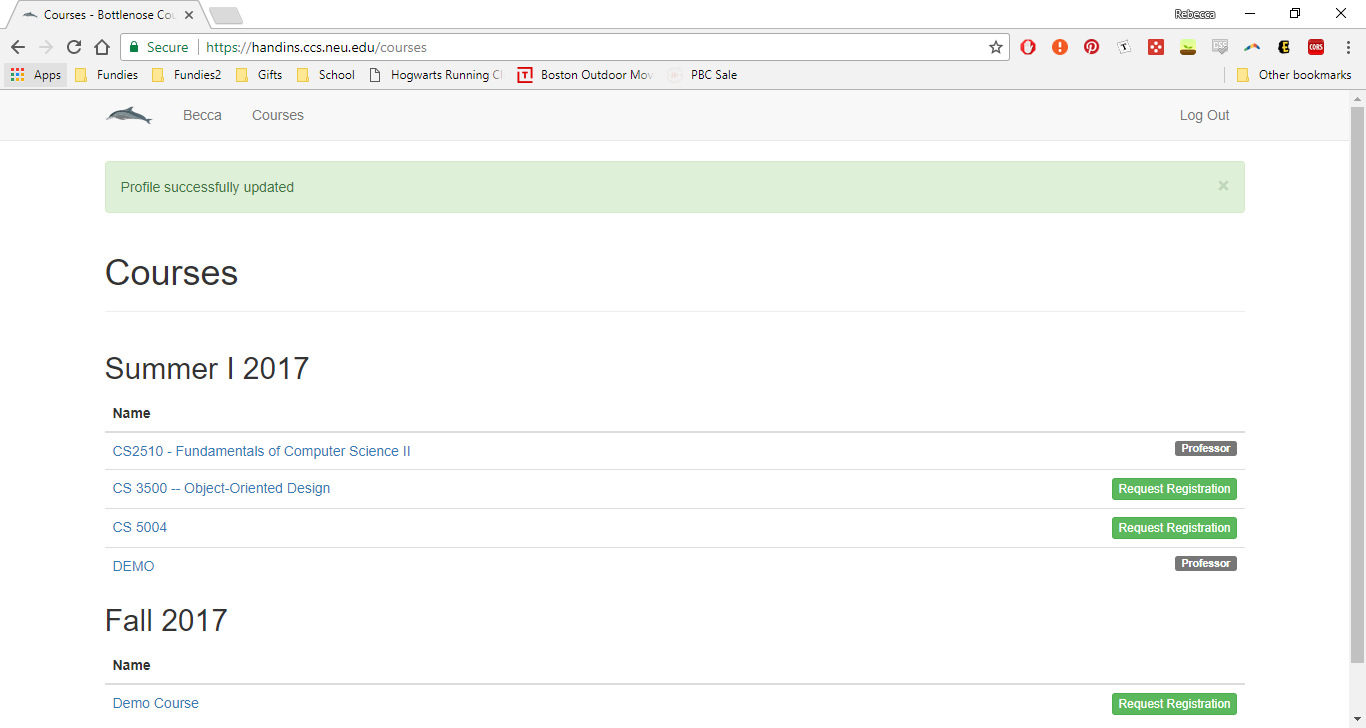Click the CORS extension icon
Viewport: 1366px width, 728px height.
coord(1316,47)
